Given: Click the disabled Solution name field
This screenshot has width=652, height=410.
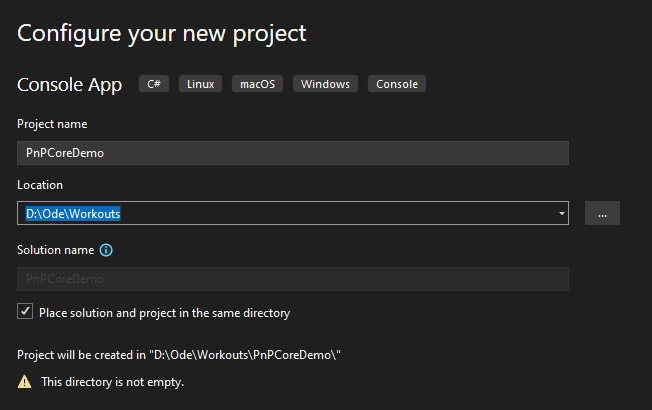Looking at the screenshot, I should (292, 279).
